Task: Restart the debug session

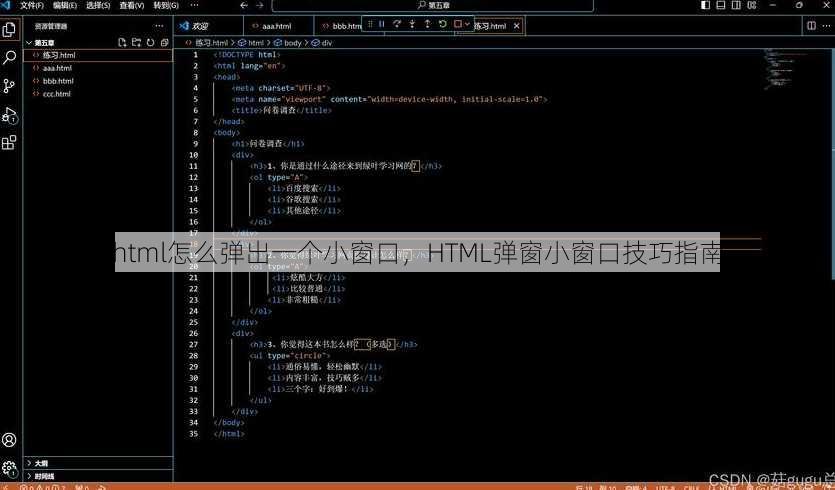Action: click(443, 24)
